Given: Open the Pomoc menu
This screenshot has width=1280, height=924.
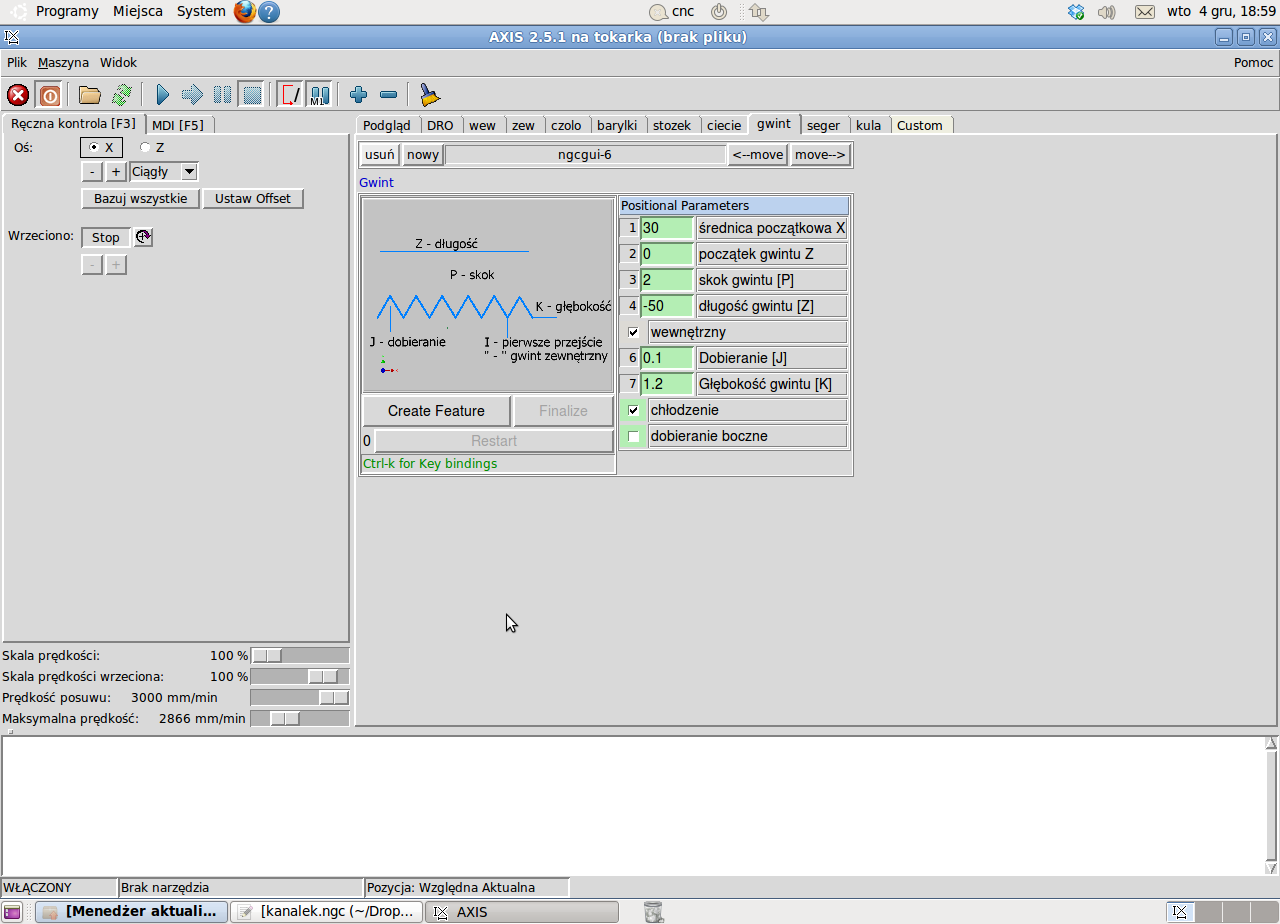Looking at the screenshot, I should pos(1253,62).
